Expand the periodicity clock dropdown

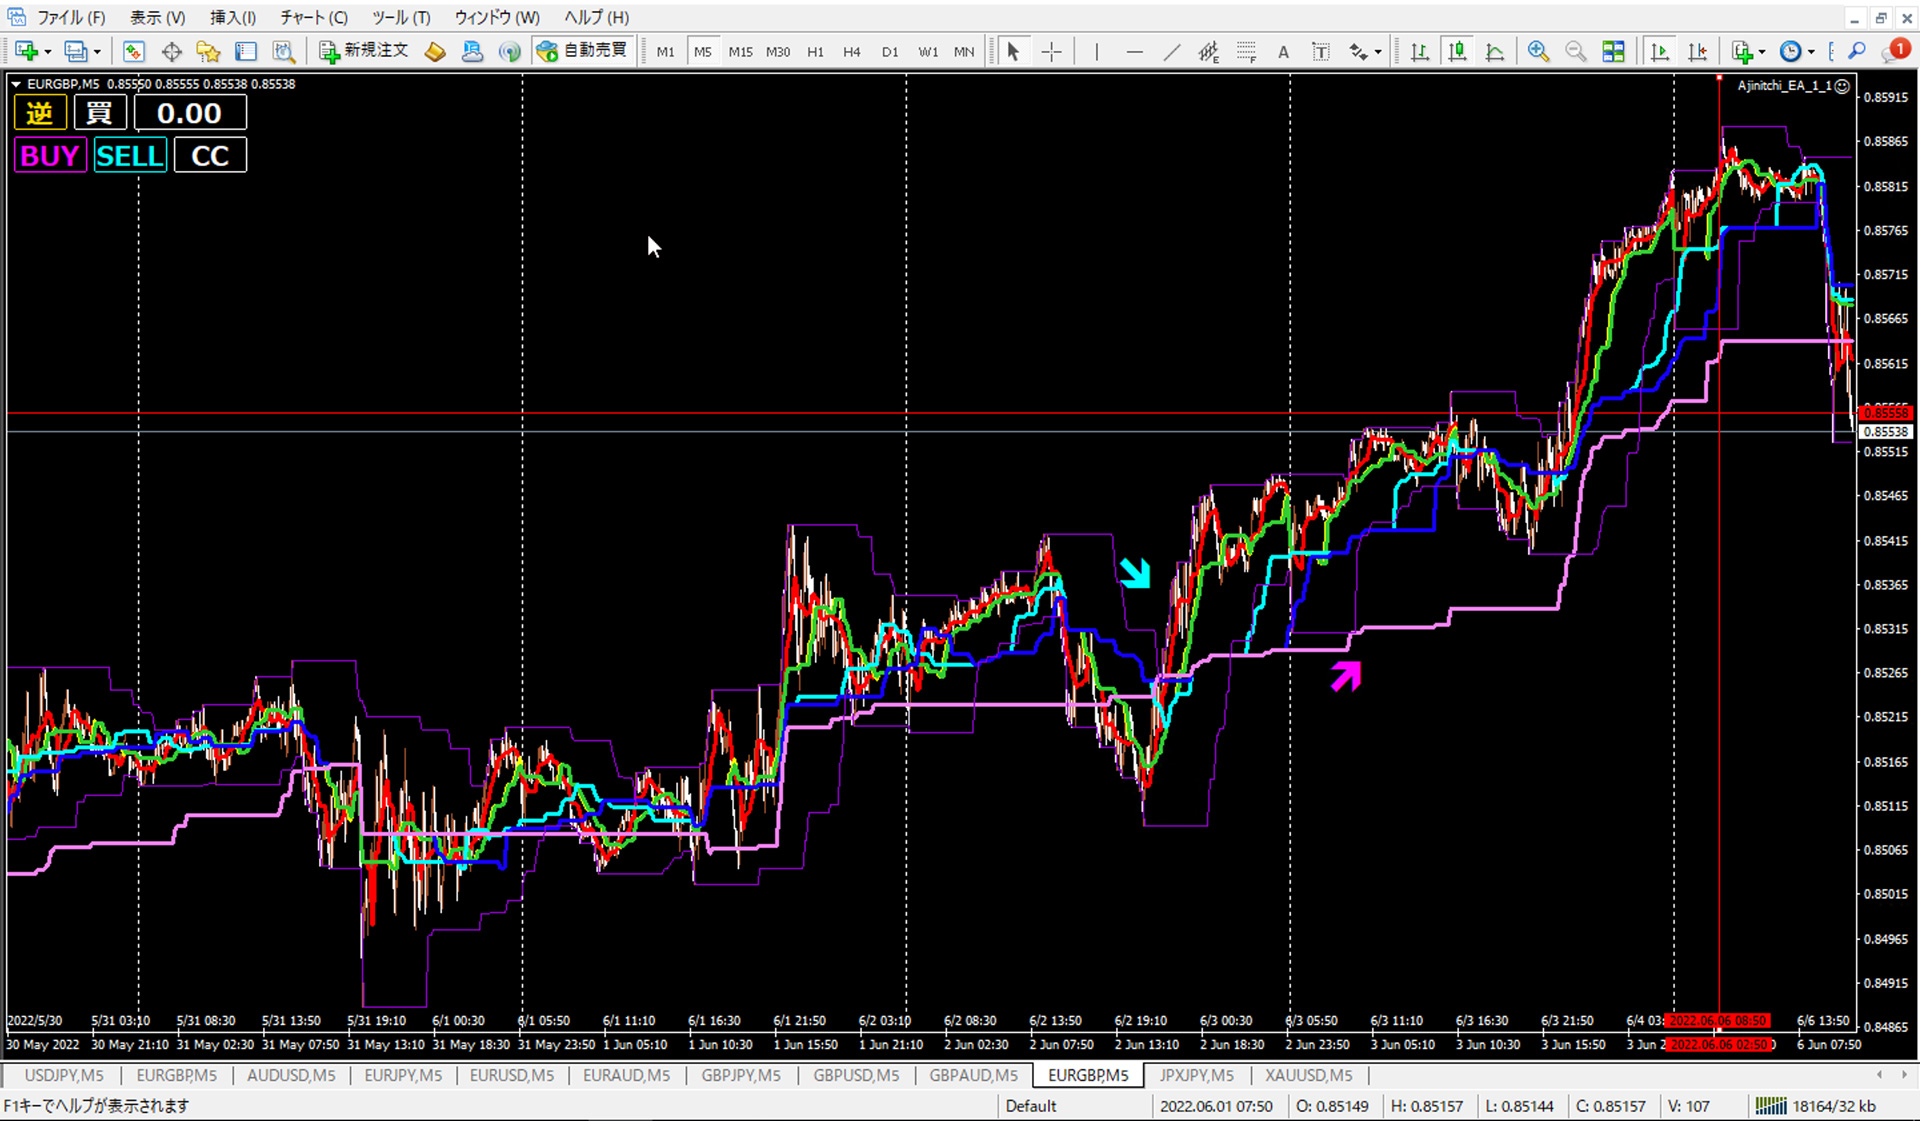tap(1811, 52)
